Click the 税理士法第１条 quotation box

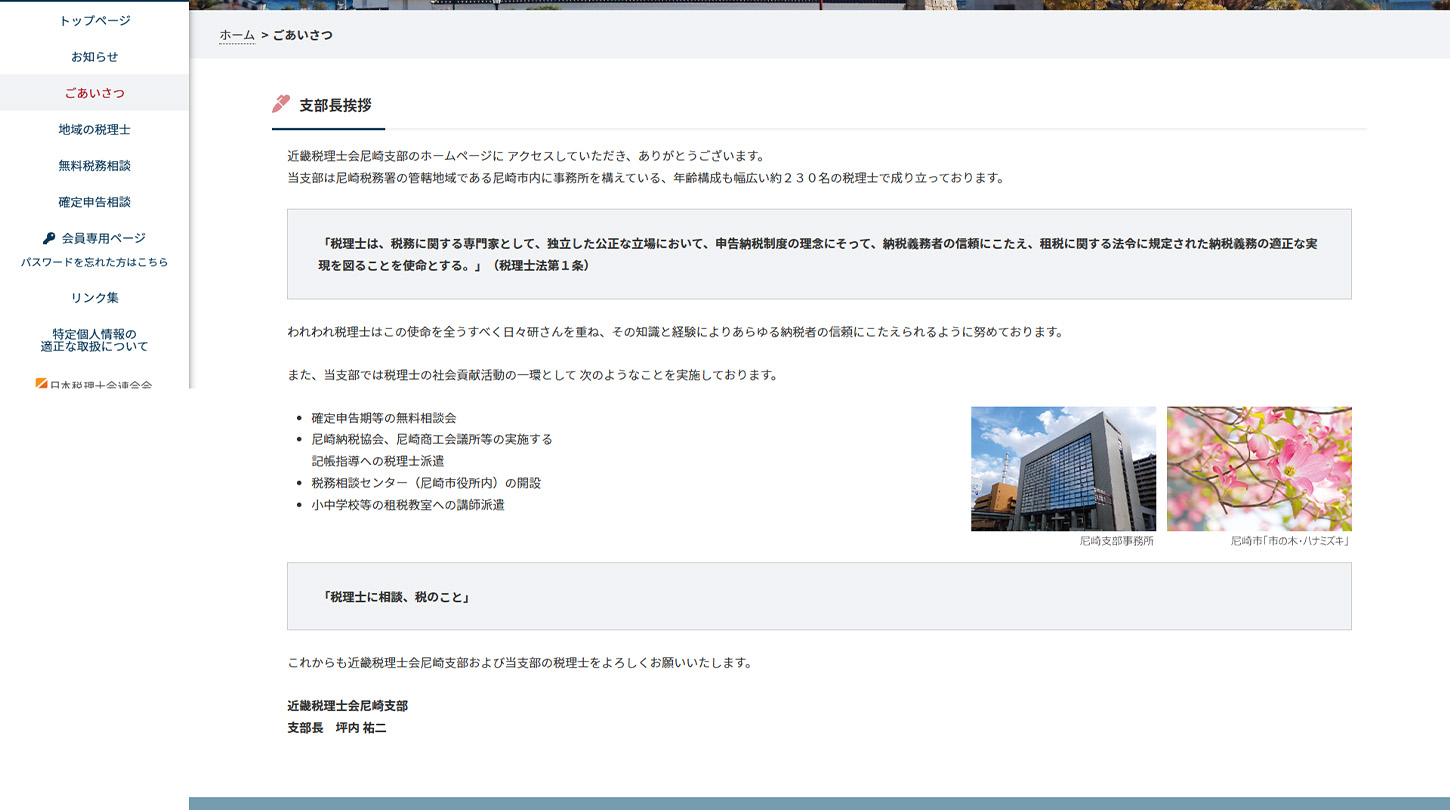click(819, 254)
